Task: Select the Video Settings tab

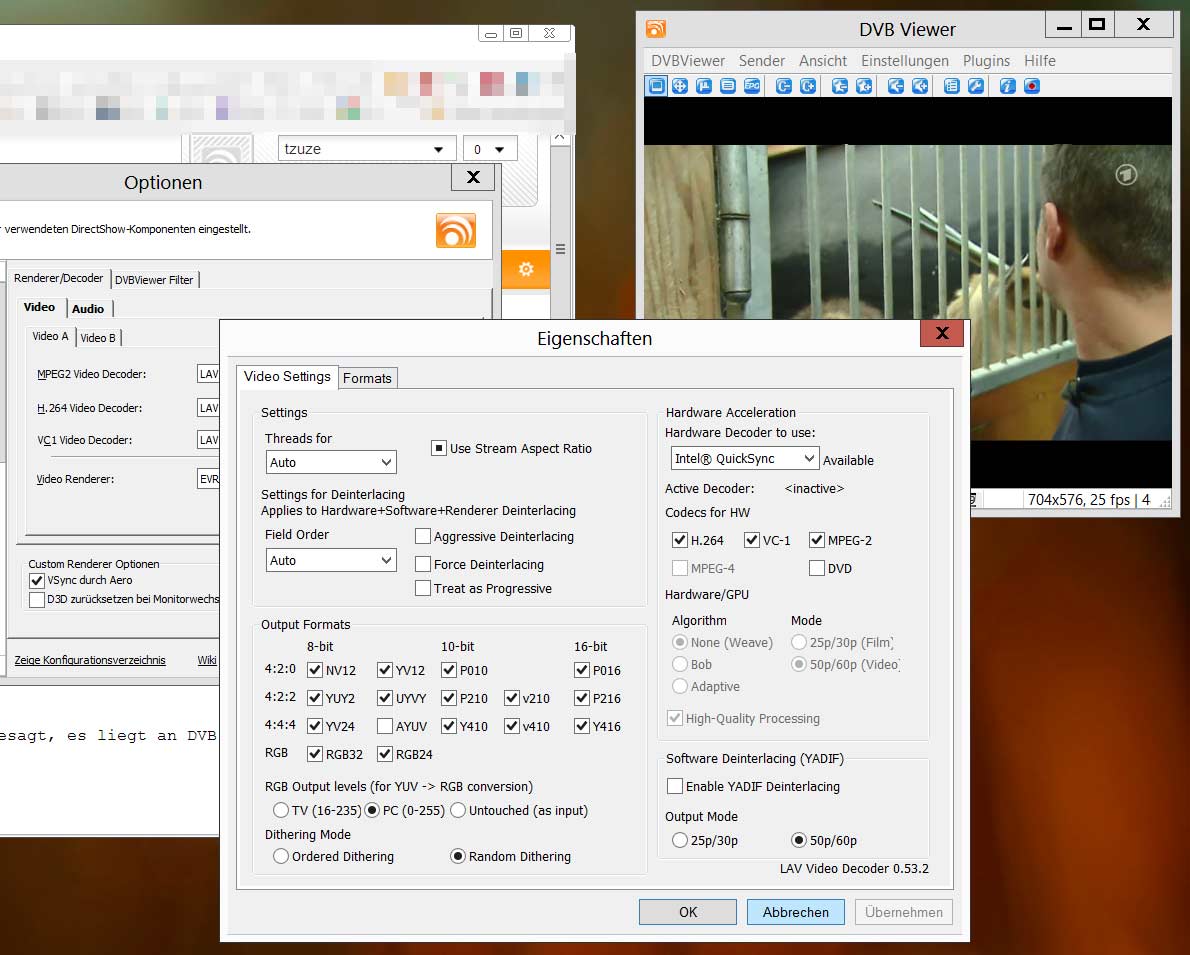Action: tap(287, 377)
